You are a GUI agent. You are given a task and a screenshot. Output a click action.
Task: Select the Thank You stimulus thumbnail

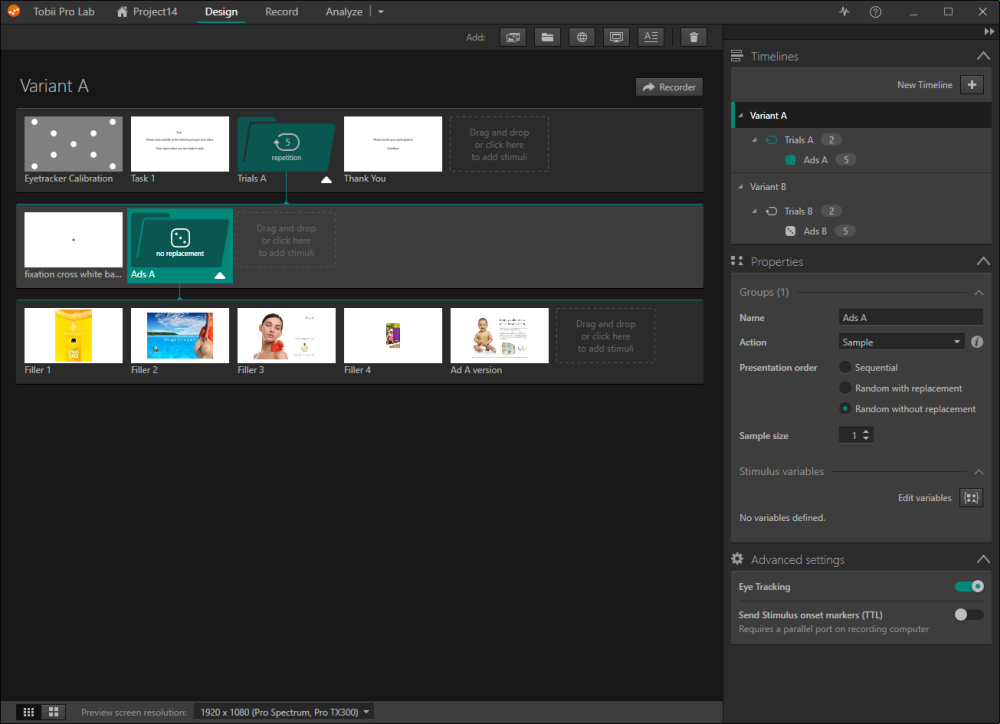point(393,144)
